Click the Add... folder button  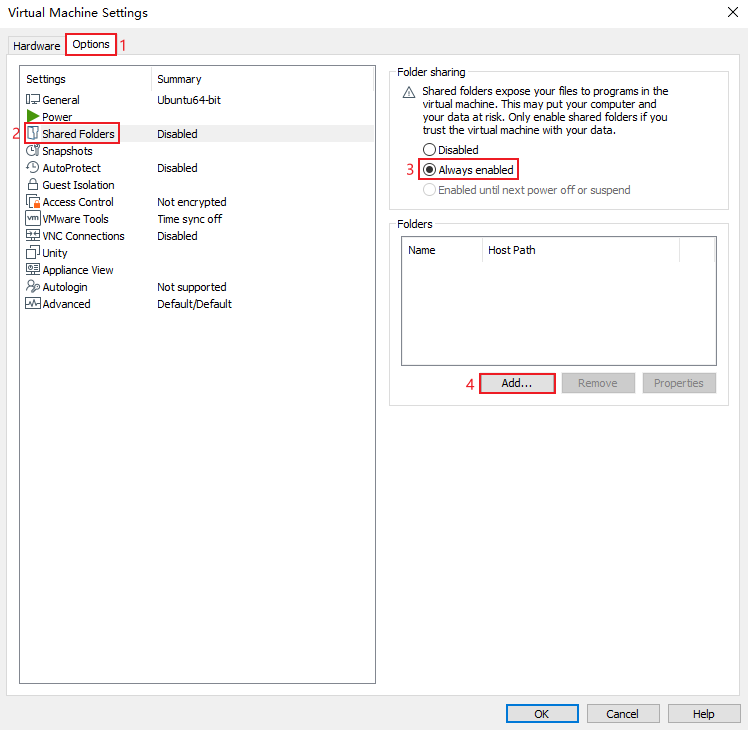[517, 383]
